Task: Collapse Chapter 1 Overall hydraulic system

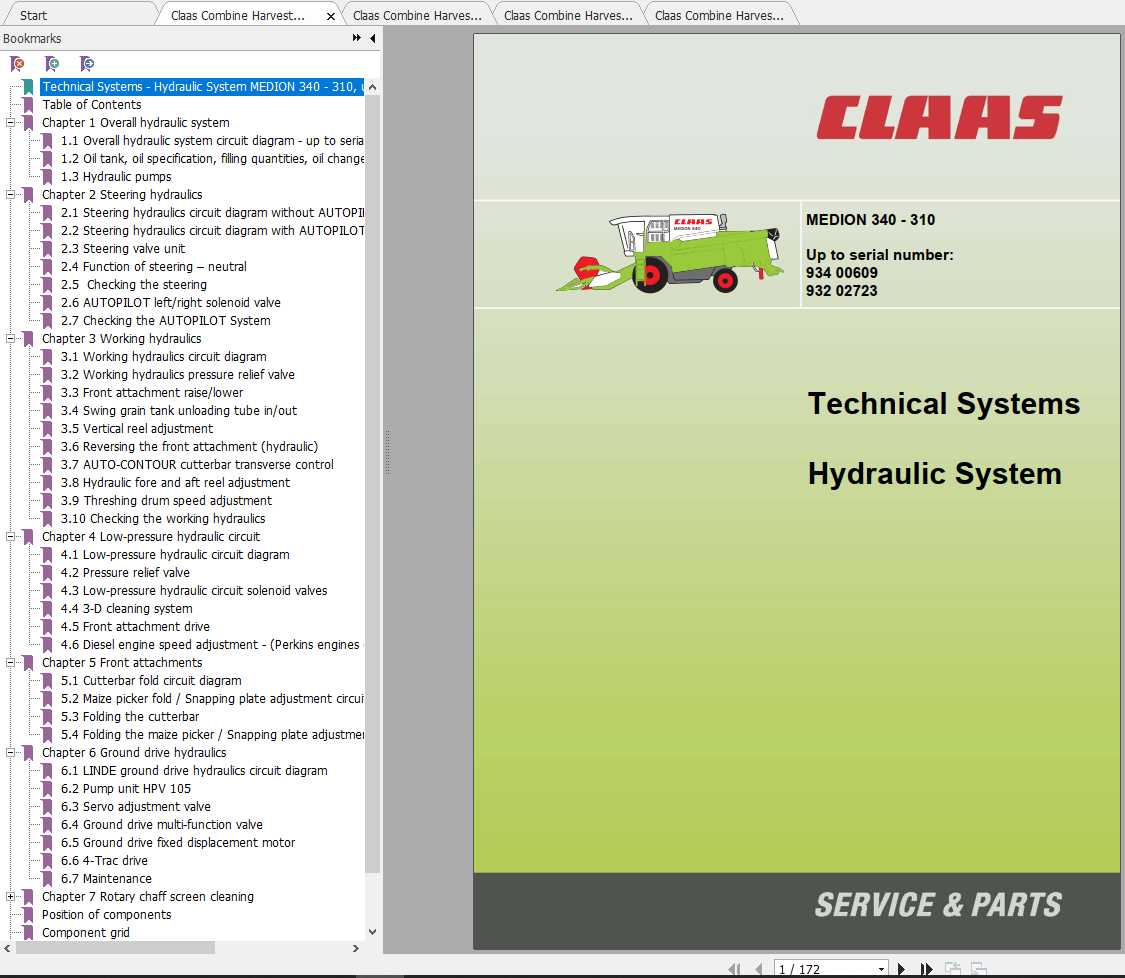Action: (x=9, y=122)
